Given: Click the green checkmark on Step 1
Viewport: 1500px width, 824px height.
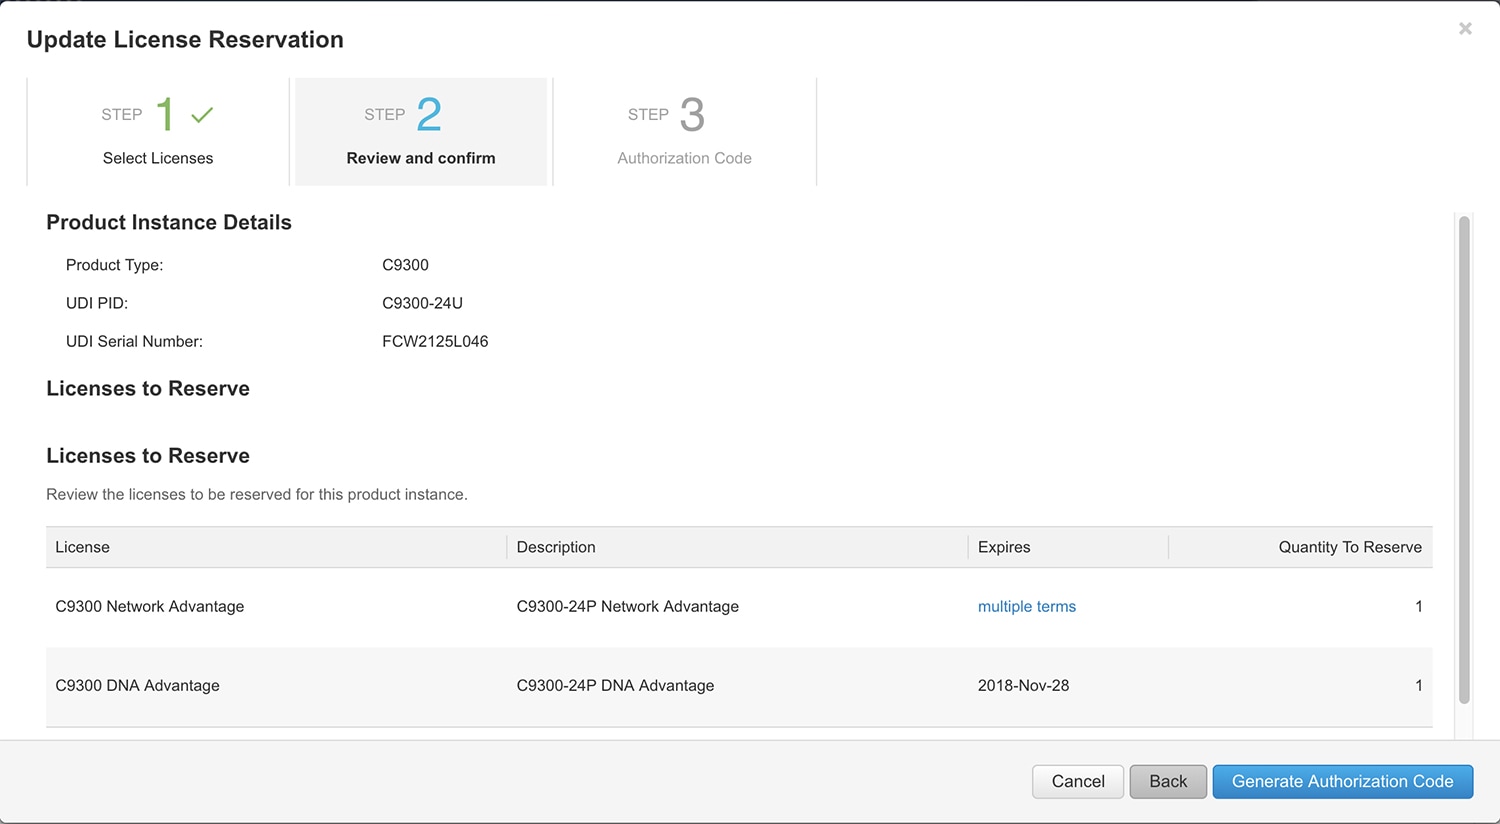Looking at the screenshot, I should click(202, 115).
